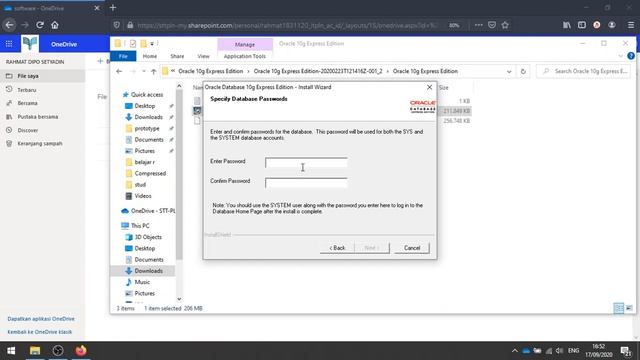
Task: Click the navigation pane scroll down arrow
Action: (179, 299)
